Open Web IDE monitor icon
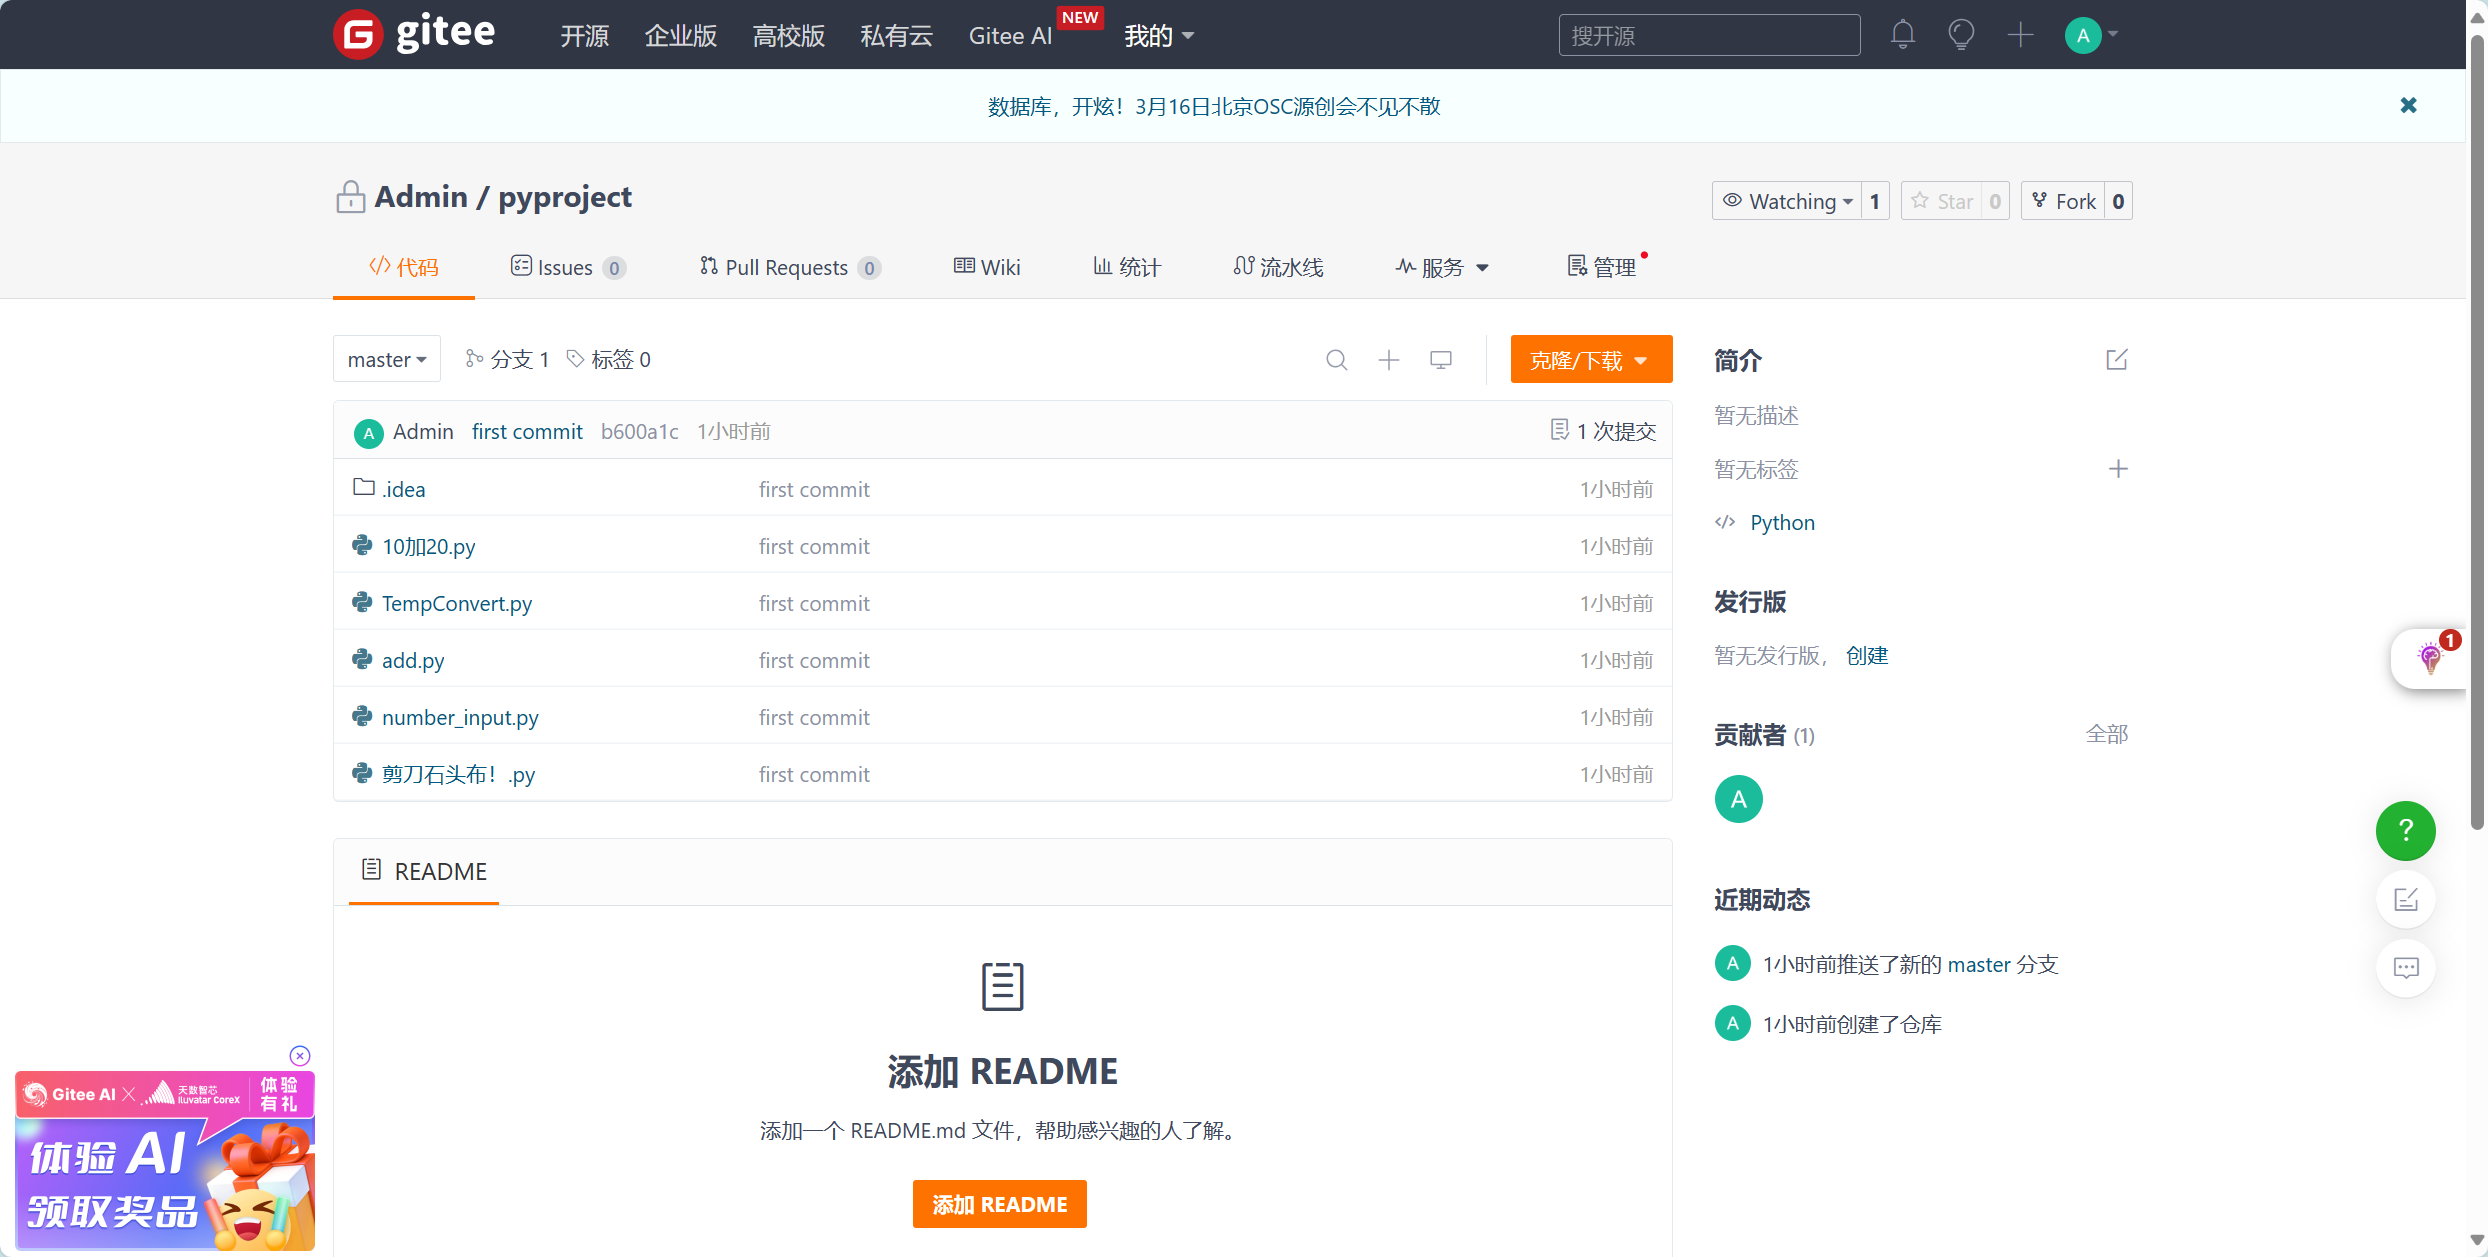2488x1257 pixels. (1440, 360)
